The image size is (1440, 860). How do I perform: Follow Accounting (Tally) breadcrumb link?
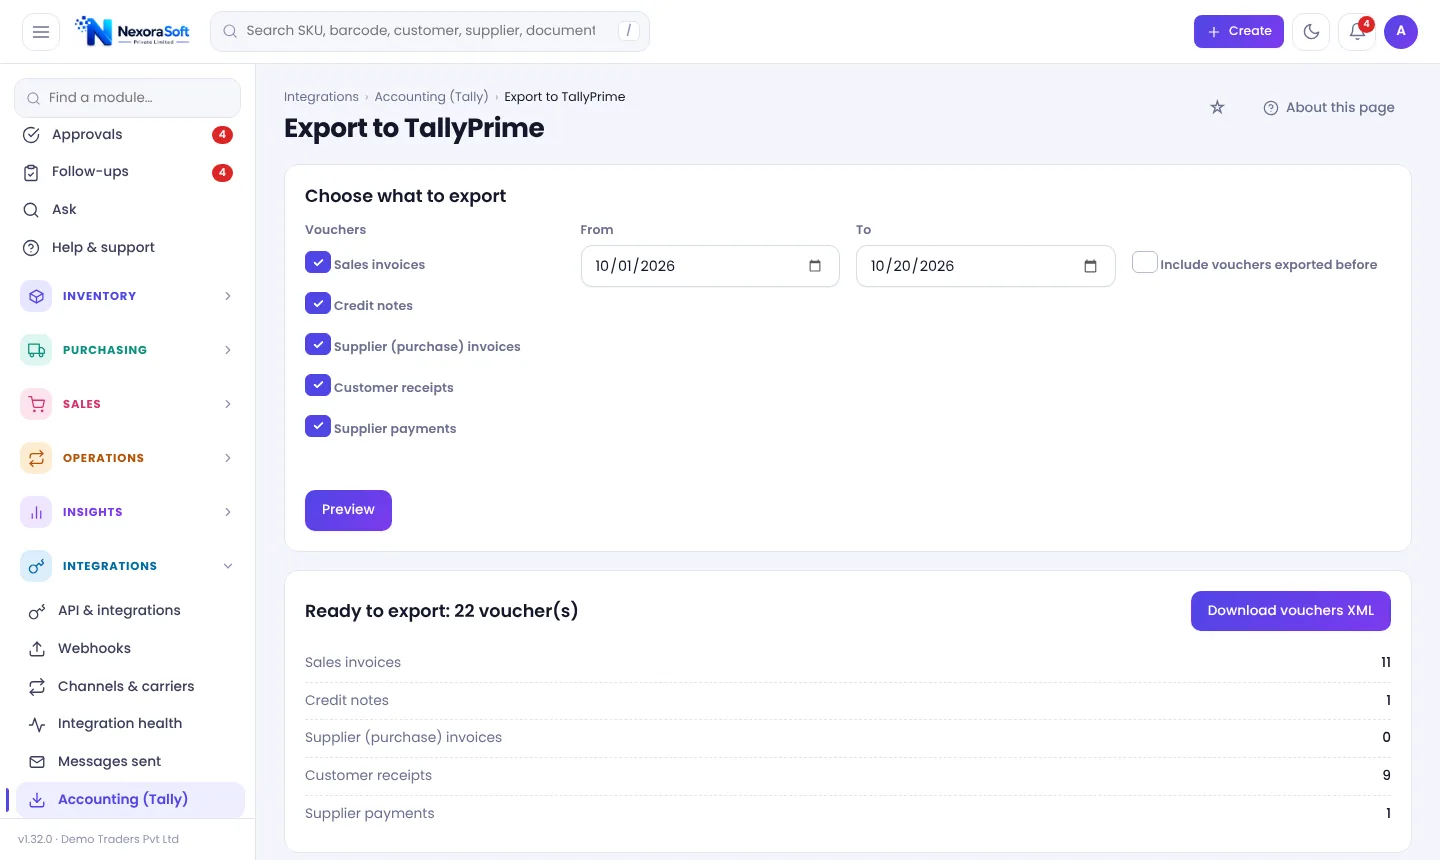tap(431, 97)
